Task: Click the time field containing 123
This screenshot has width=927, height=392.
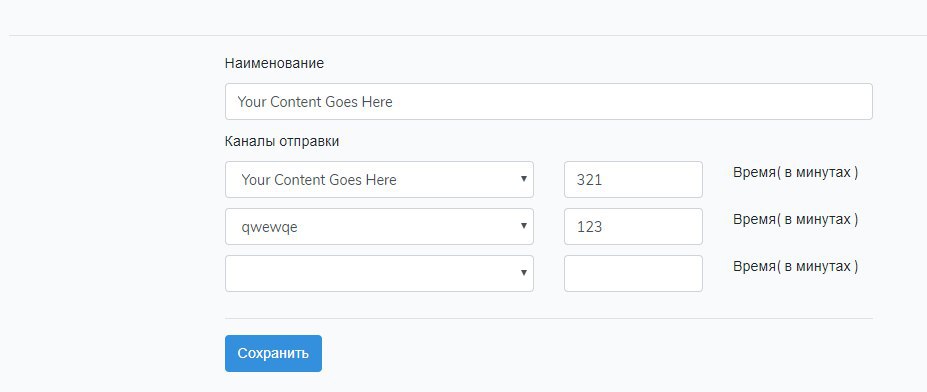Action: [x=633, y=226]
